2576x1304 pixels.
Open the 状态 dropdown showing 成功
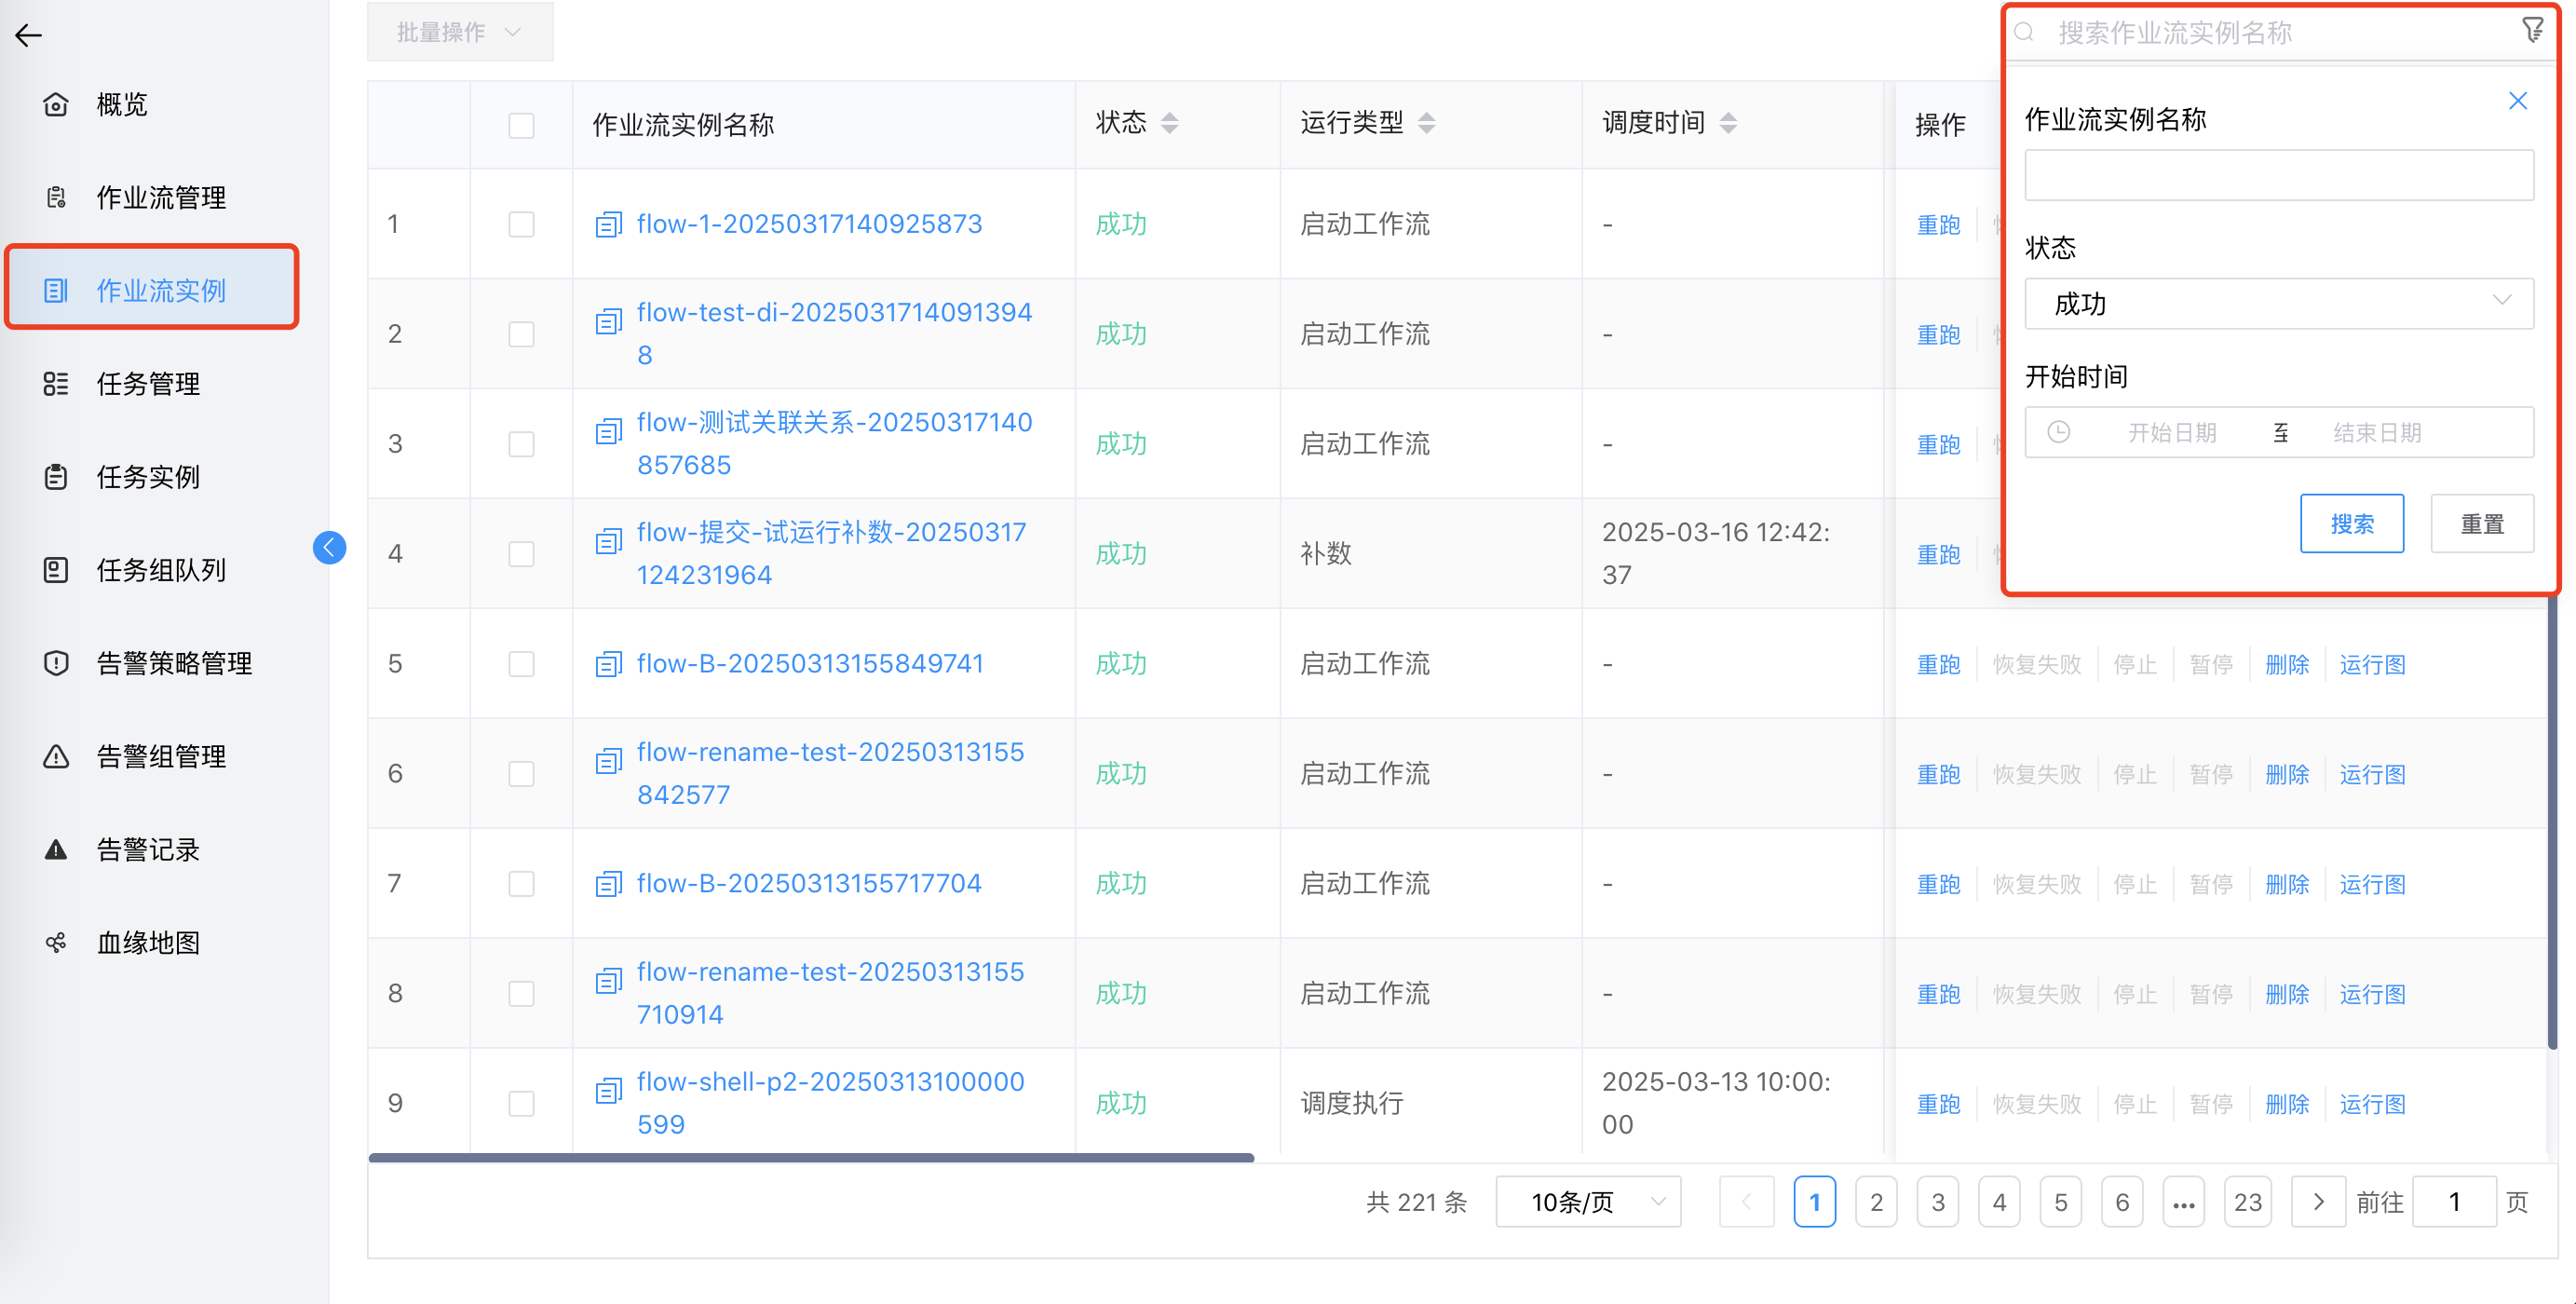2278,304
